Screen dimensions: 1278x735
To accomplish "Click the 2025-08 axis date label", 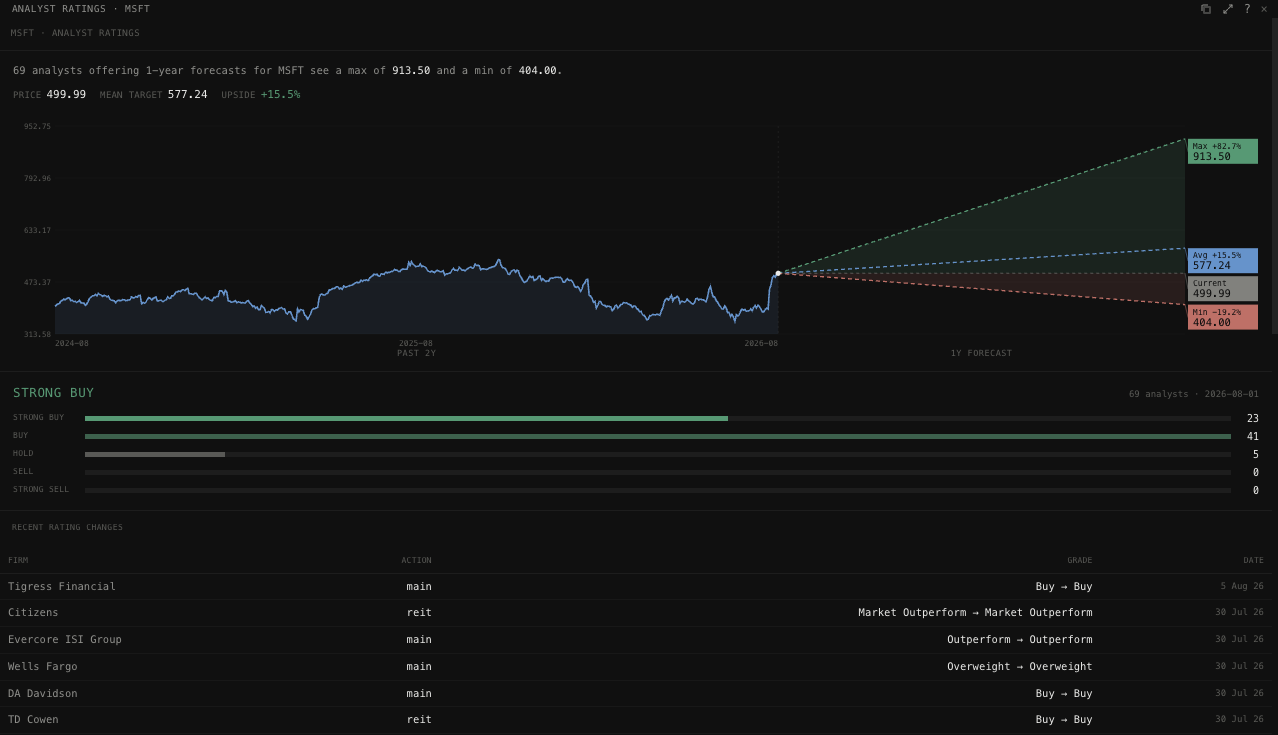I will pos(416,343).
